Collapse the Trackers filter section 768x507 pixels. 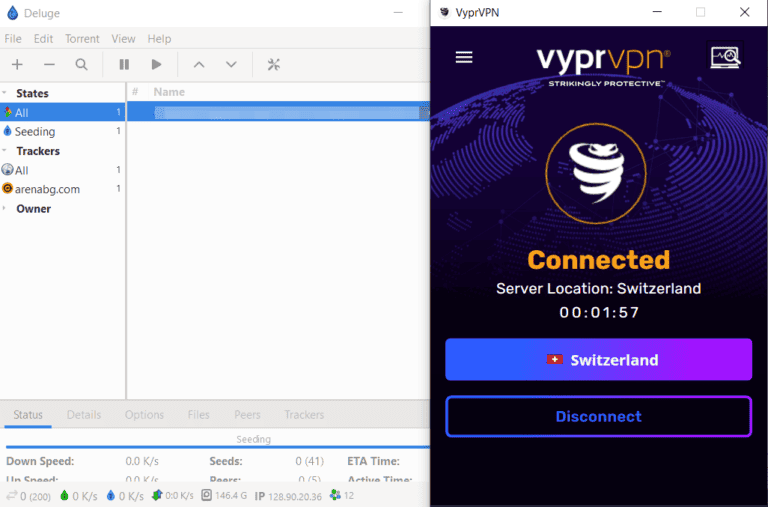(x=4, y=150)
